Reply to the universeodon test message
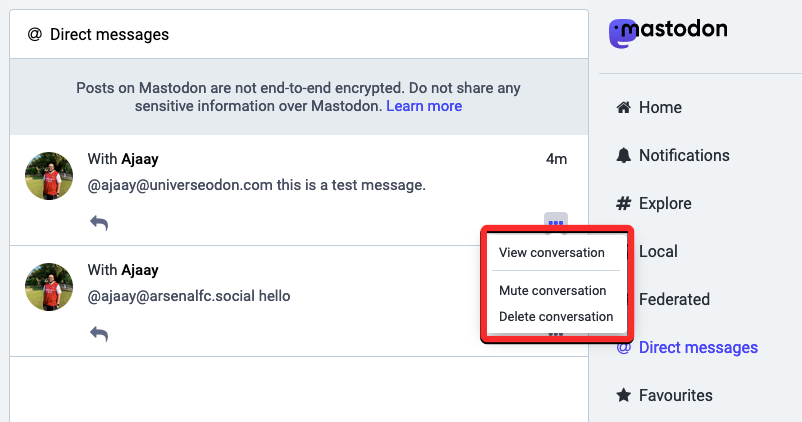The image size is (802, 422). 99,223
